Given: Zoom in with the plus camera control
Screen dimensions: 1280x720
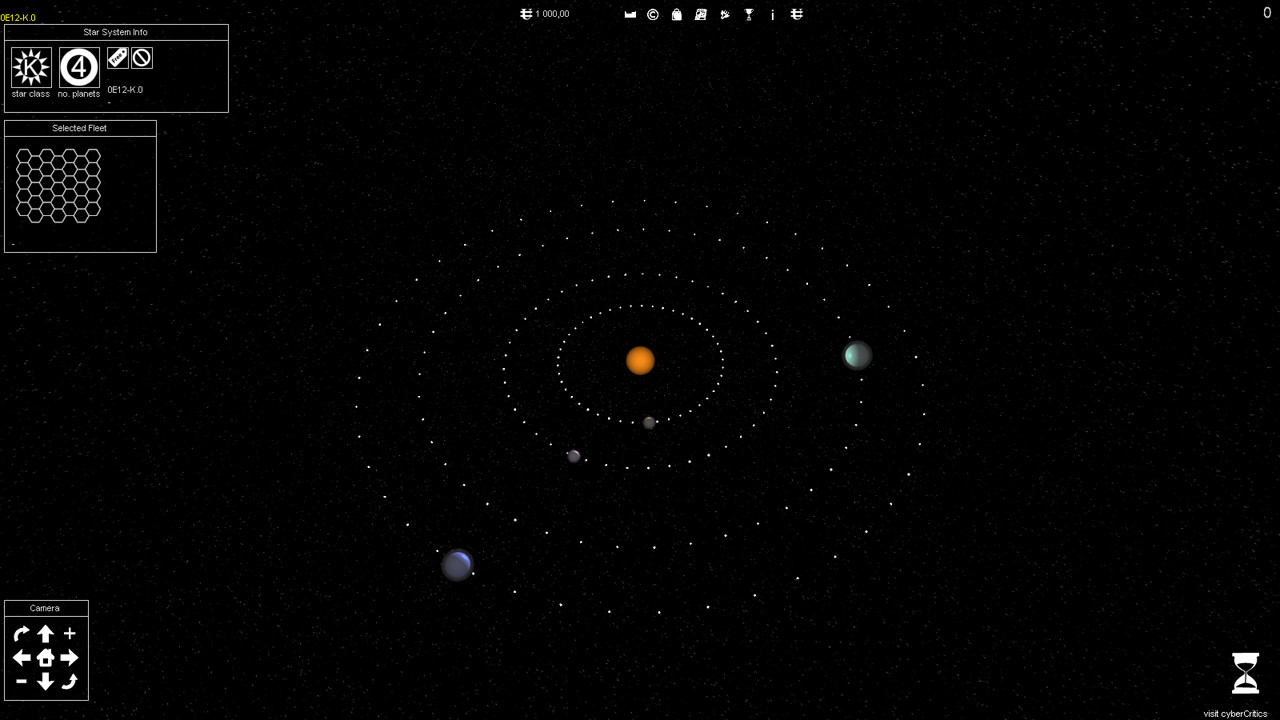Looking at the screenshot, I should (x=69, y=633).
